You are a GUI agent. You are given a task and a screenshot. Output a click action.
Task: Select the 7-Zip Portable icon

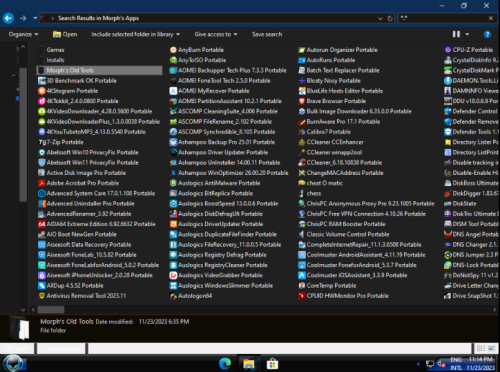point(42,142)
